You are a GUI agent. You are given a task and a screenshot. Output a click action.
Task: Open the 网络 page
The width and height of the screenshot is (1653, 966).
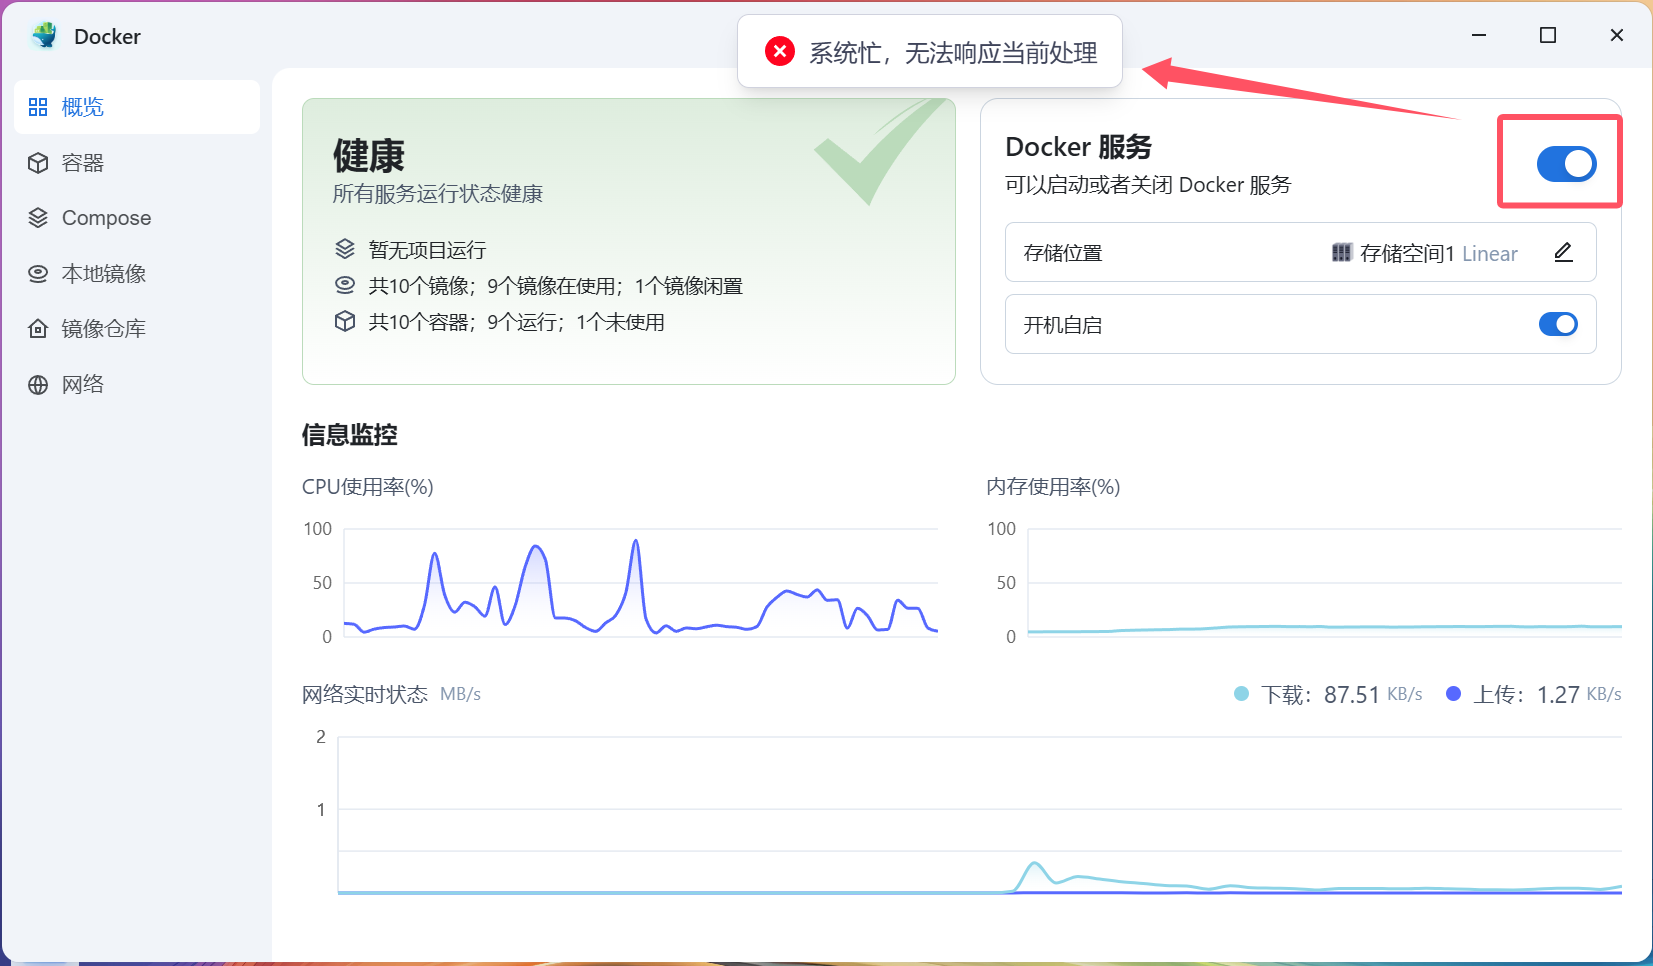137,385
